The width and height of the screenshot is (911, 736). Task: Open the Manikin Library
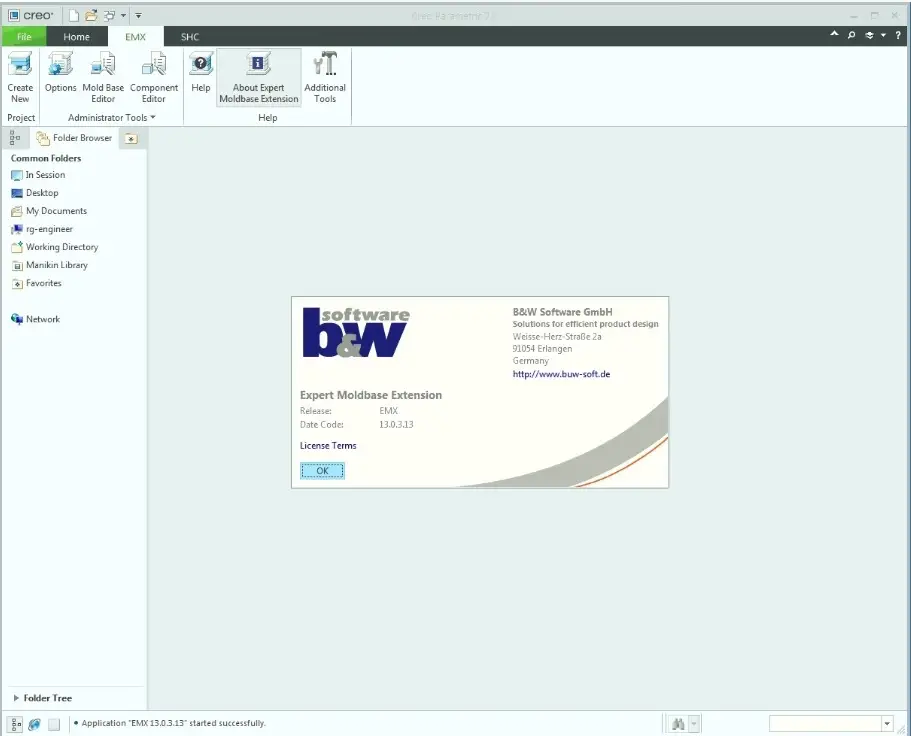49,265
